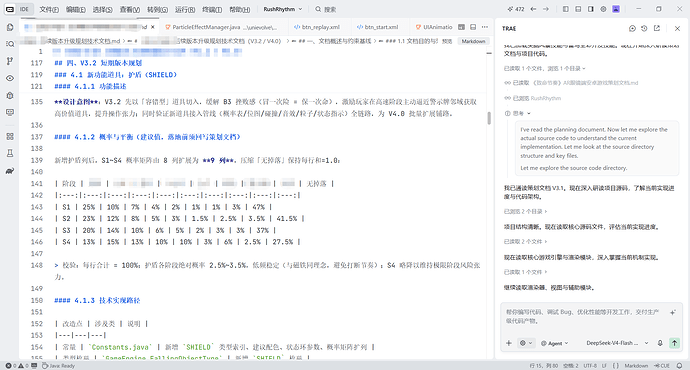Image resolution: width=690 pixels, height=370 pixels.
Task: Click the microphone voice input icon
Action: (660, 343)
